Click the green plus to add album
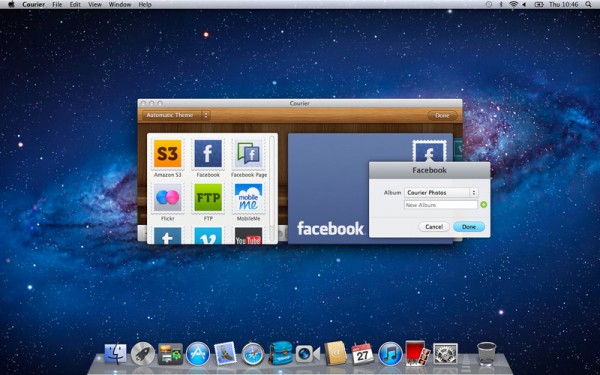The image size is (600, 375). [x=483, y=205]
